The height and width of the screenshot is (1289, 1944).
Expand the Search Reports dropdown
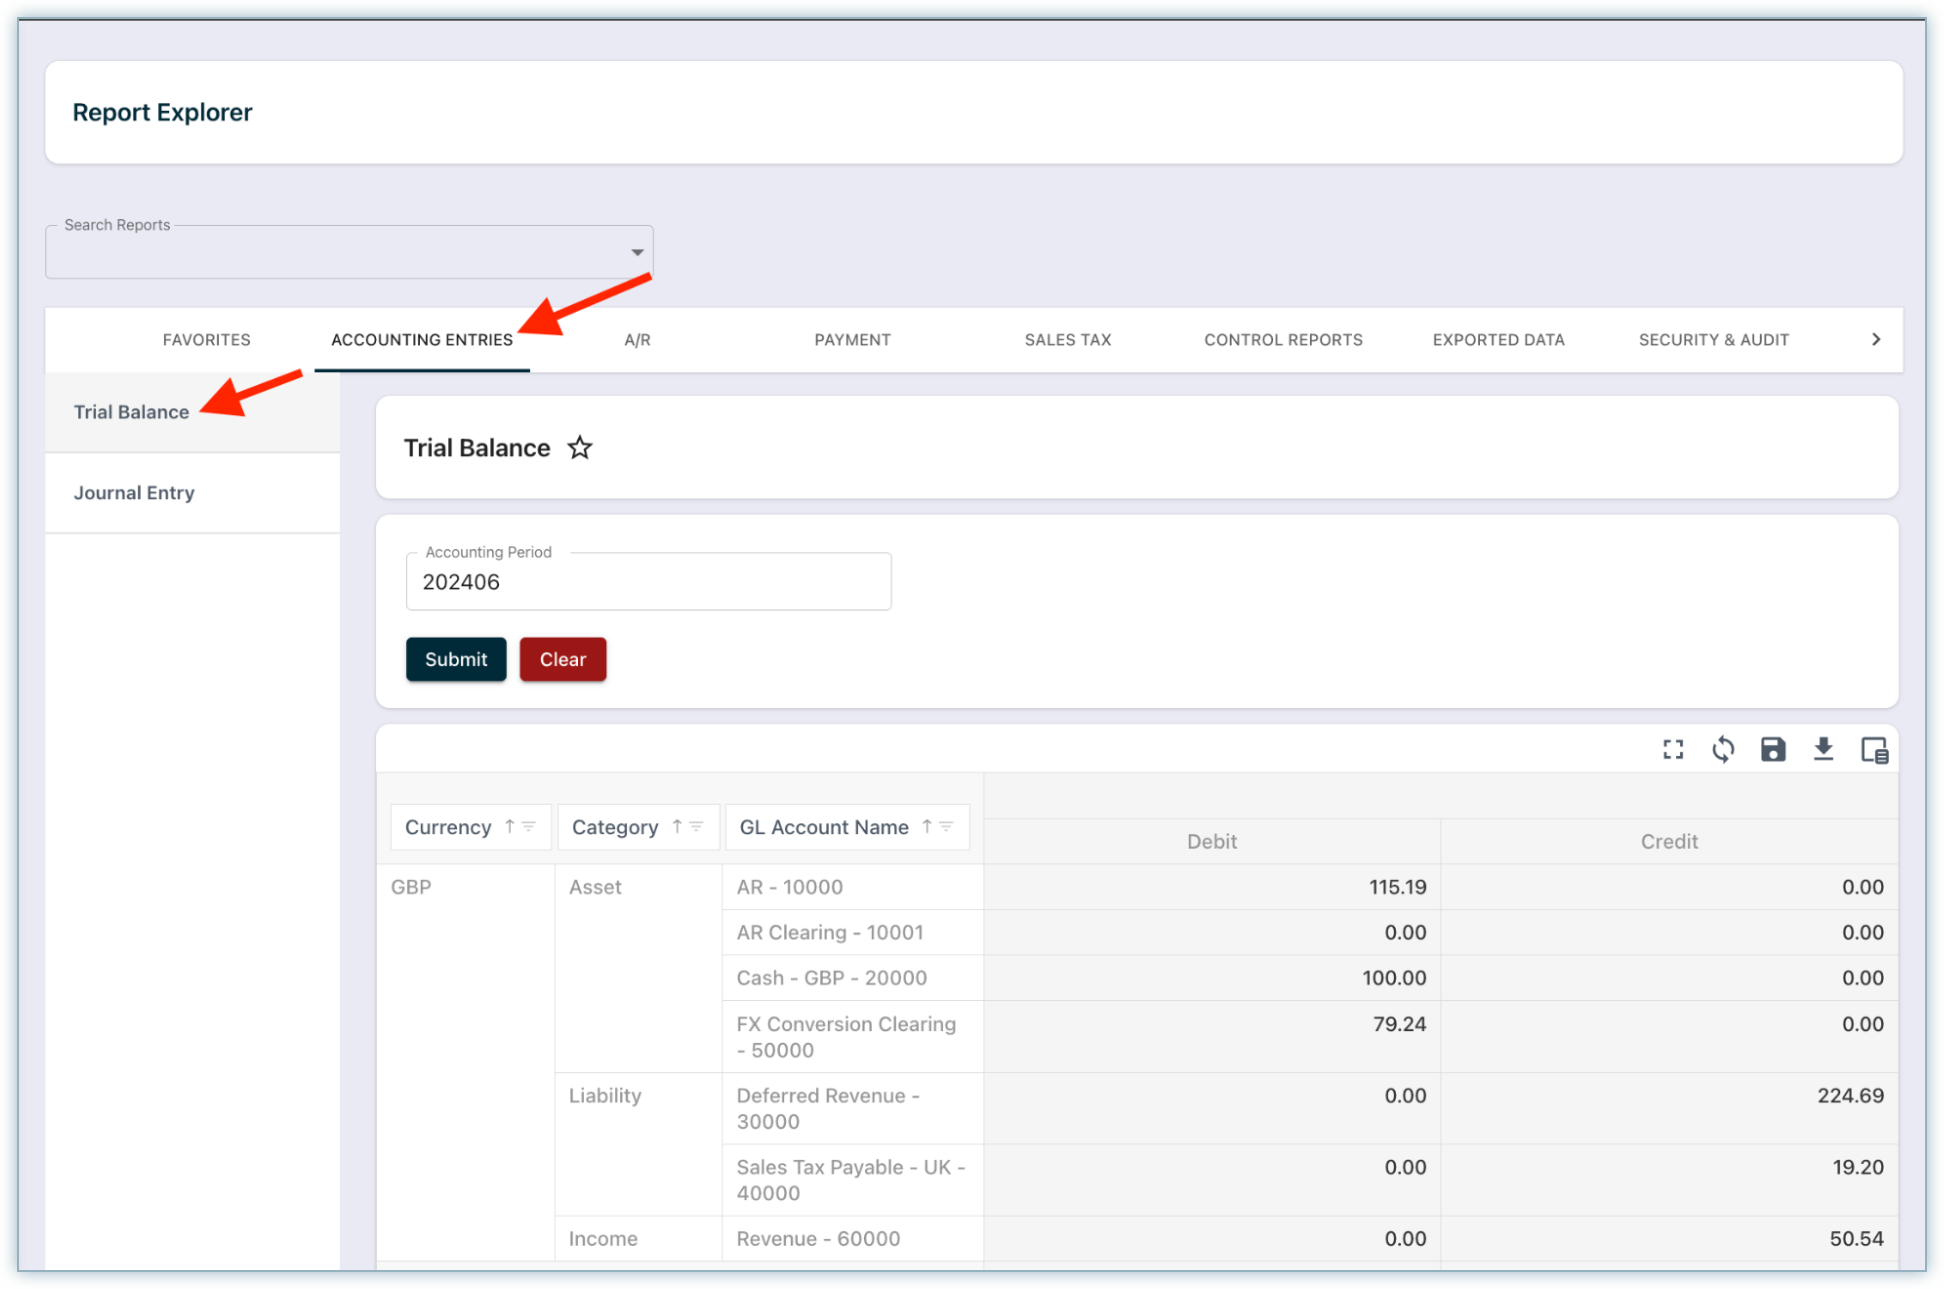coord(637,252)
